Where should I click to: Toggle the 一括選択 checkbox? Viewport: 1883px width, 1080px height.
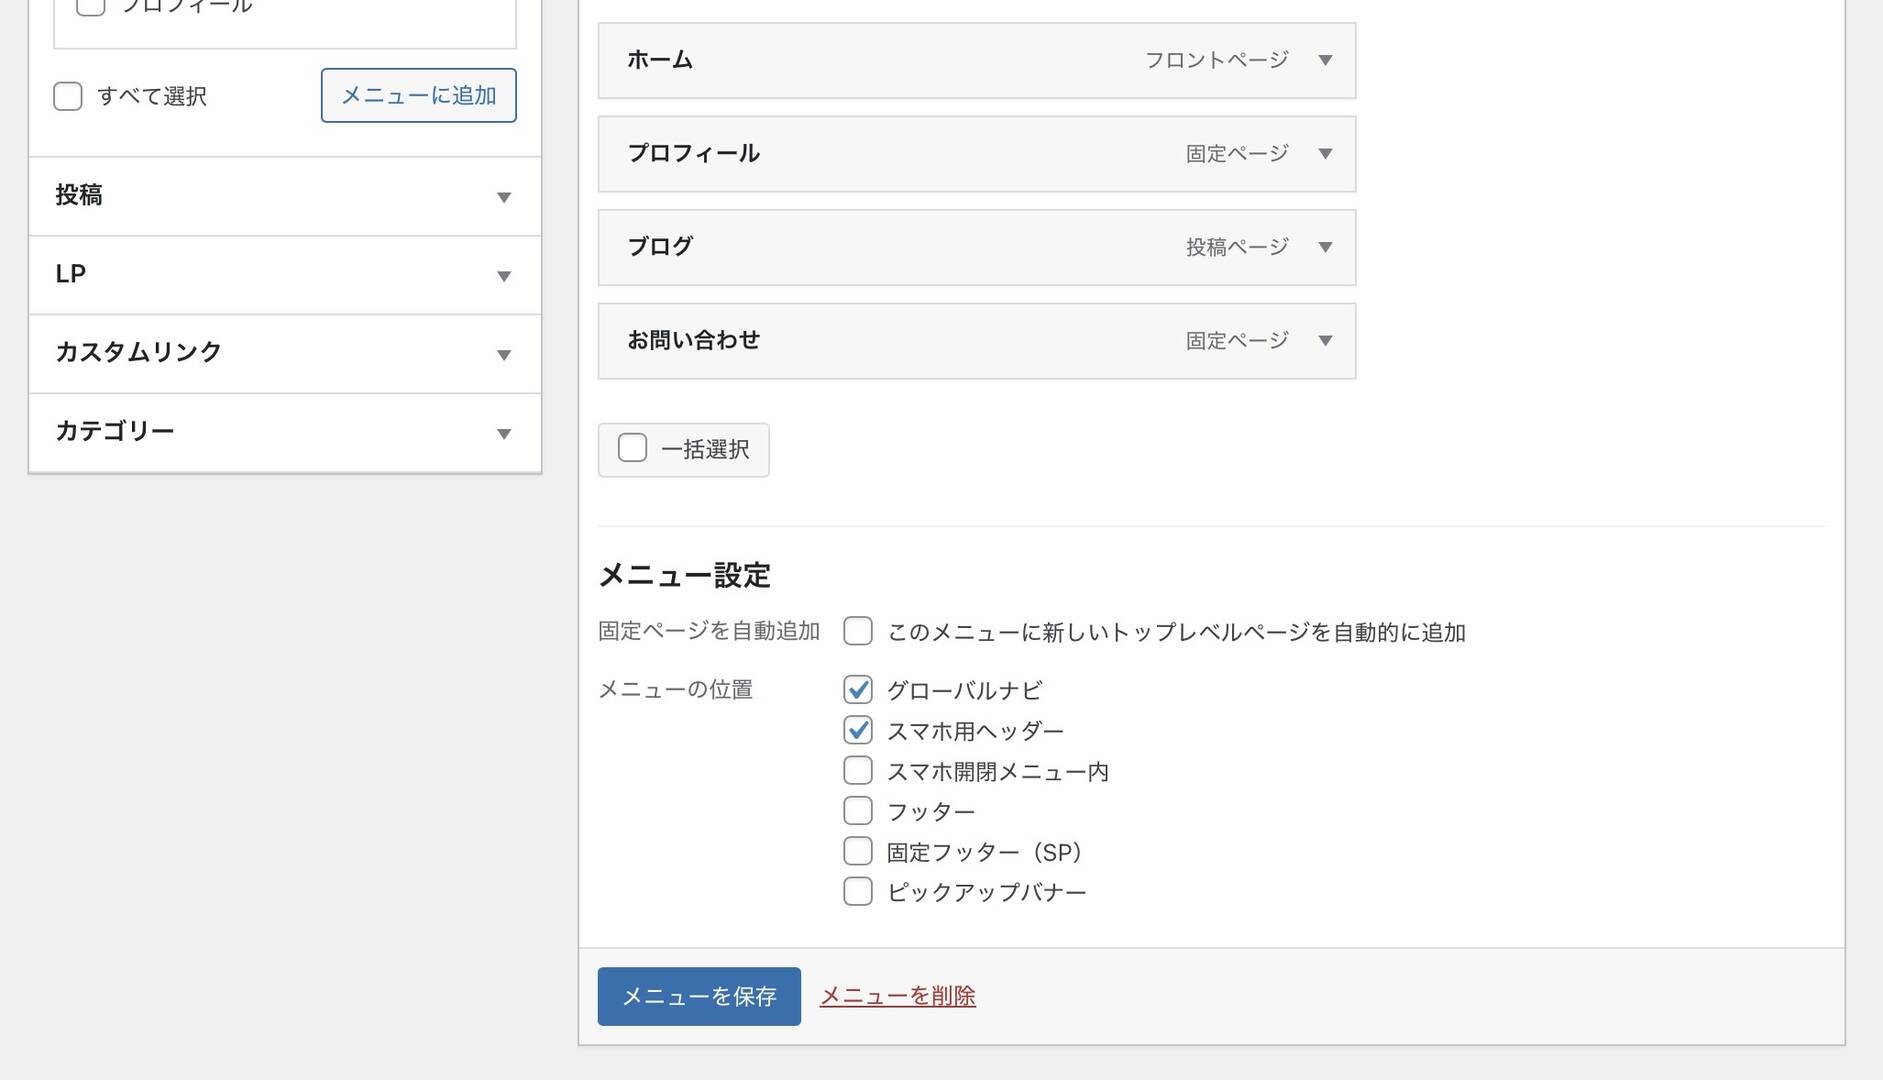point(632,448)
